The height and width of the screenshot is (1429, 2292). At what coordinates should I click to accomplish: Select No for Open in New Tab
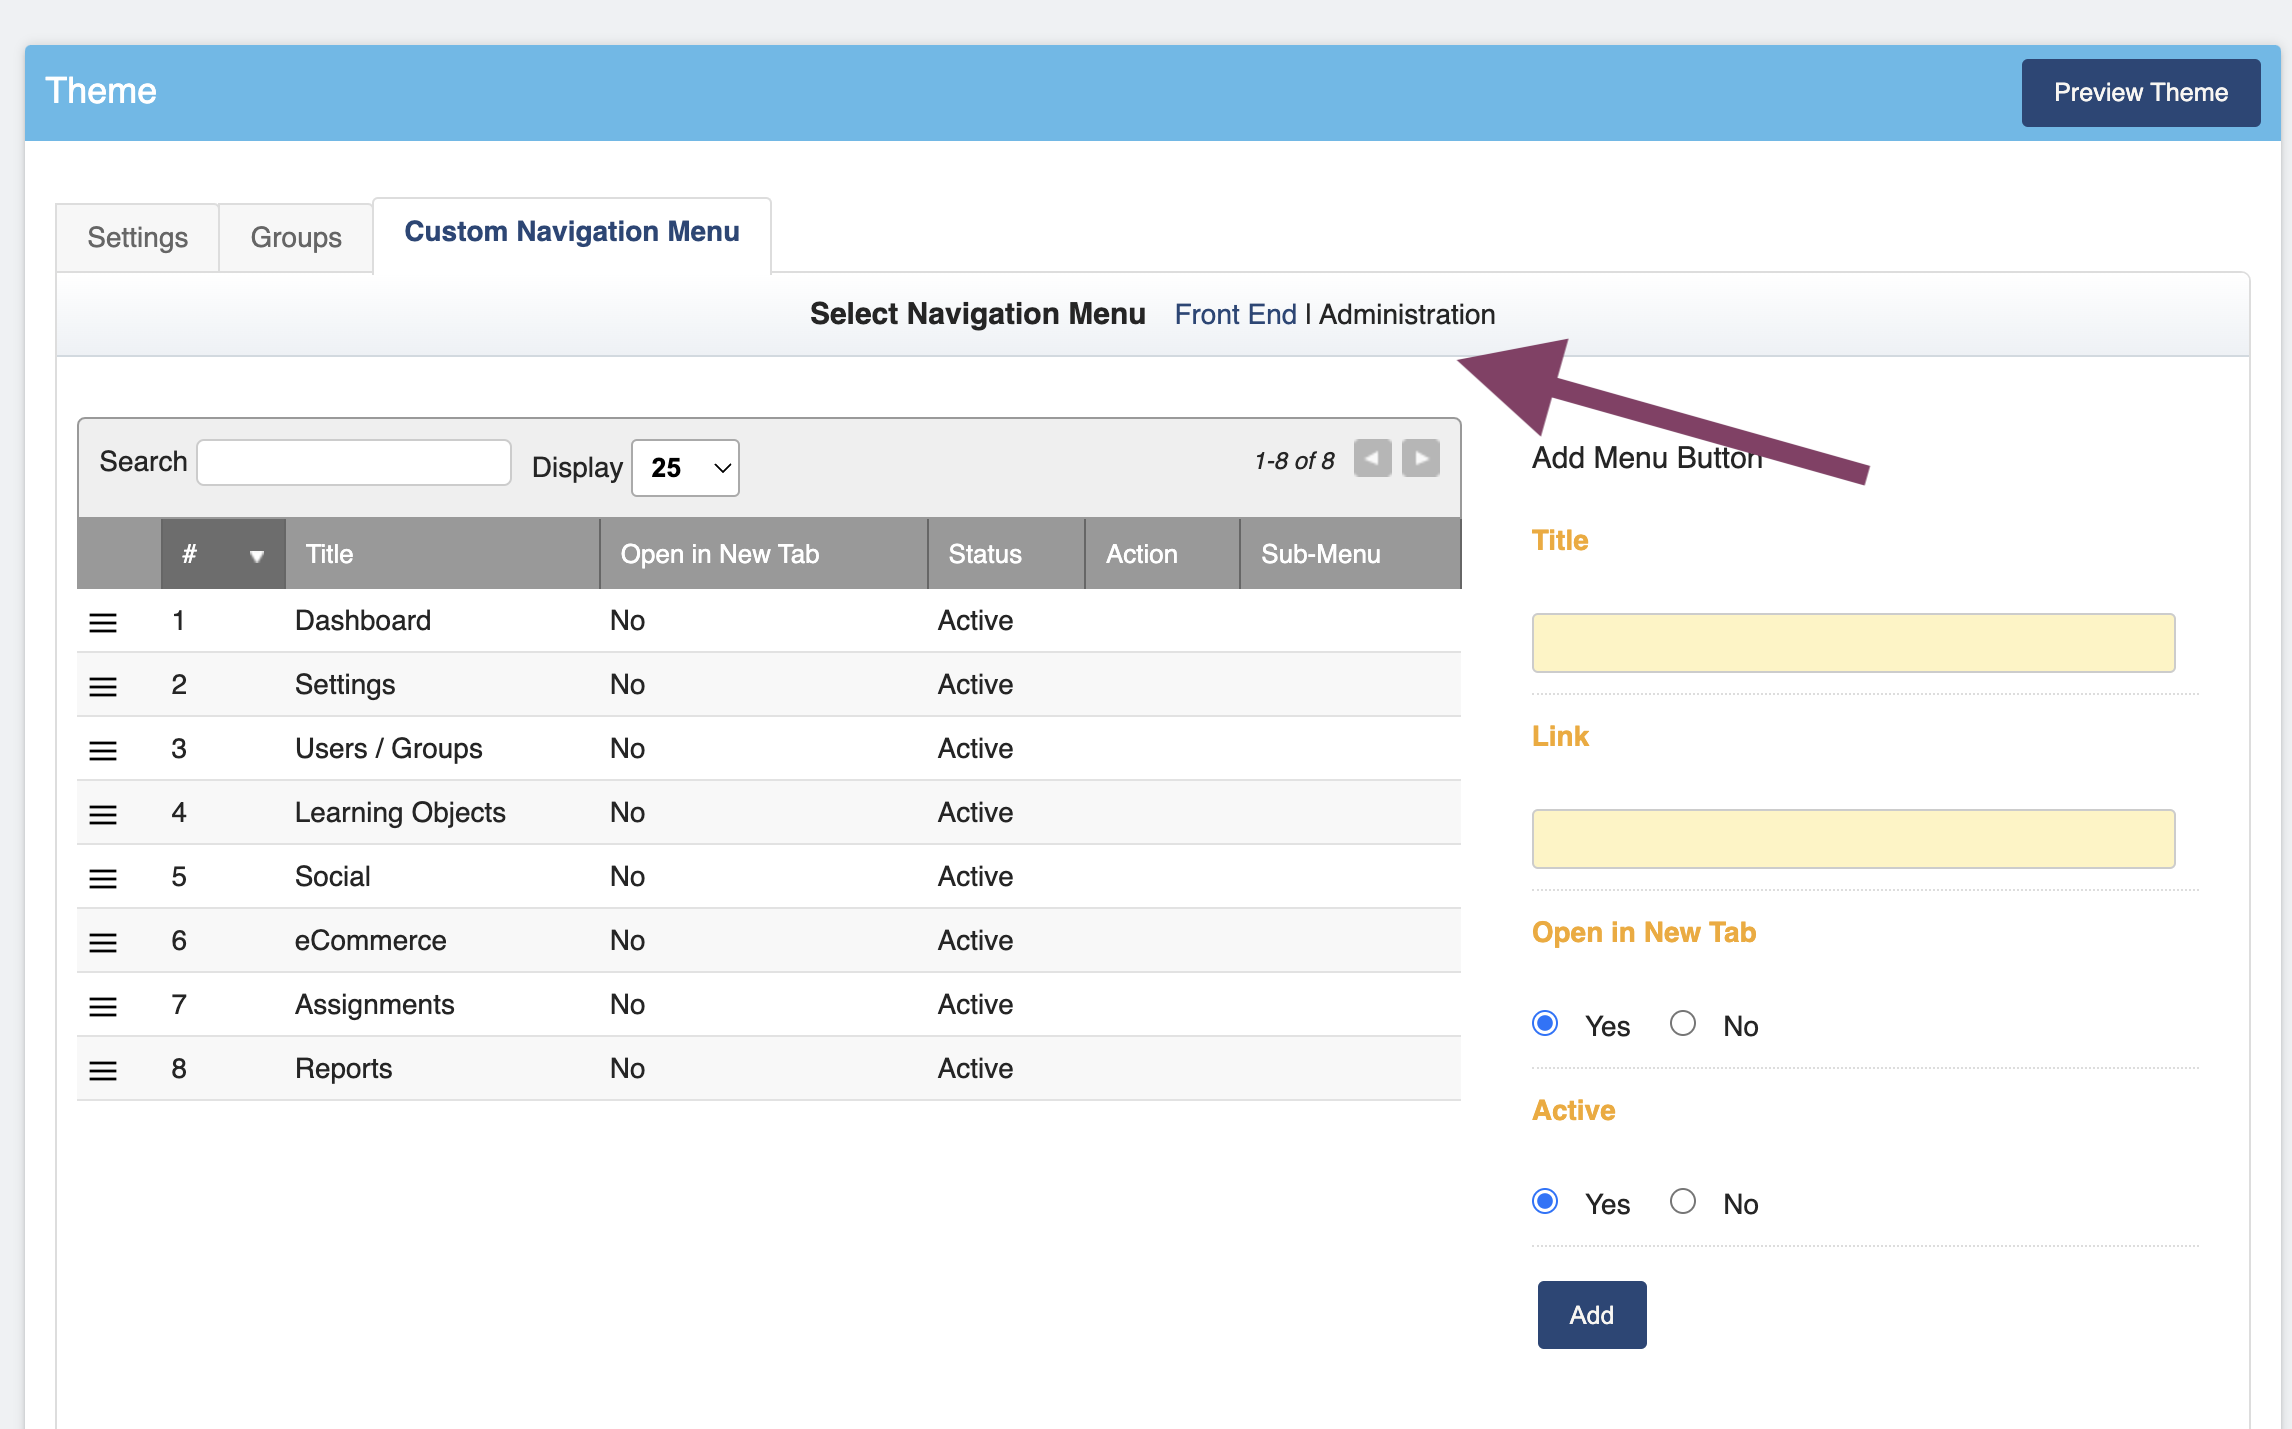coord(1683,1023)
